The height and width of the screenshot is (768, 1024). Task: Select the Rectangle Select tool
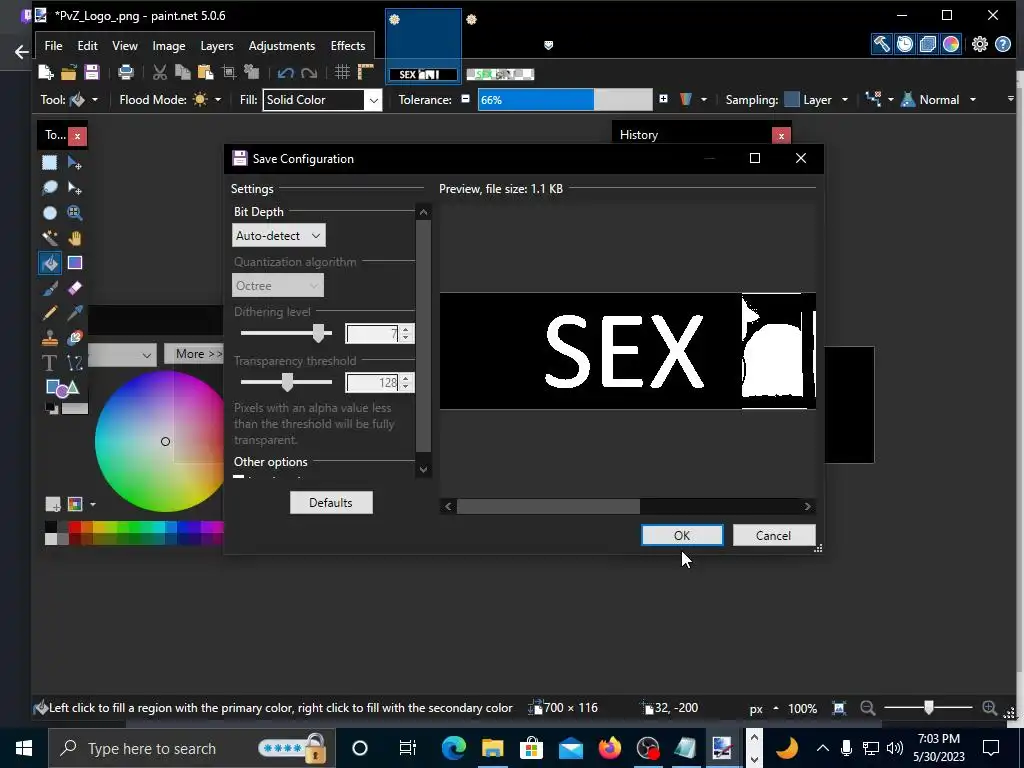50,163
